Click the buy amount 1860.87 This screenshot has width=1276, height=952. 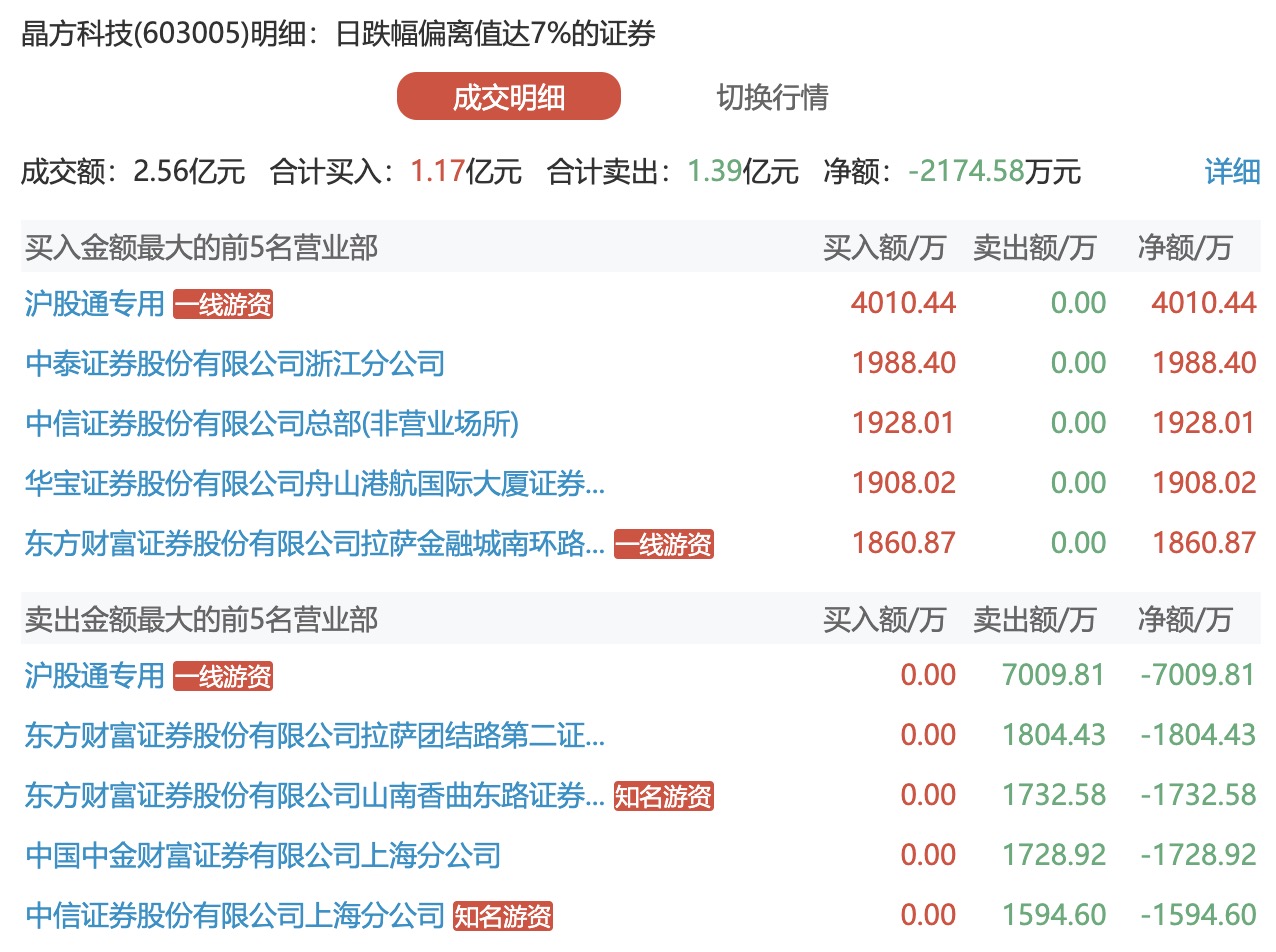904,544
